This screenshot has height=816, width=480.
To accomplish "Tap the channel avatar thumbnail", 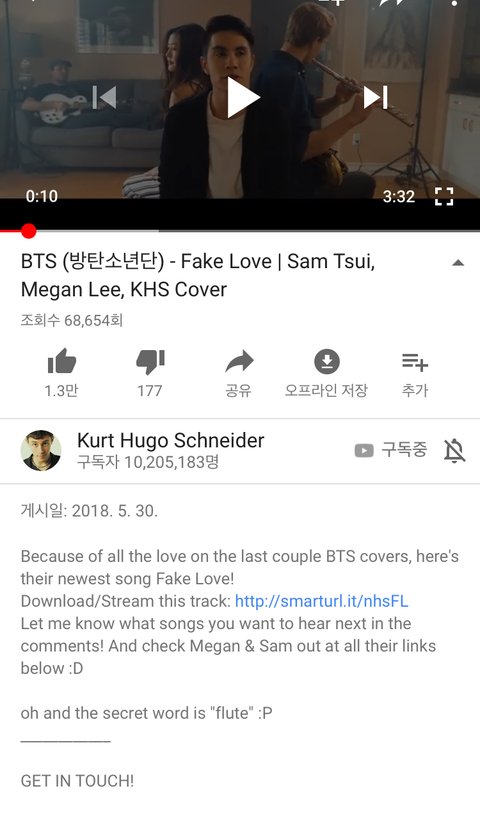I will click(41, 450).
